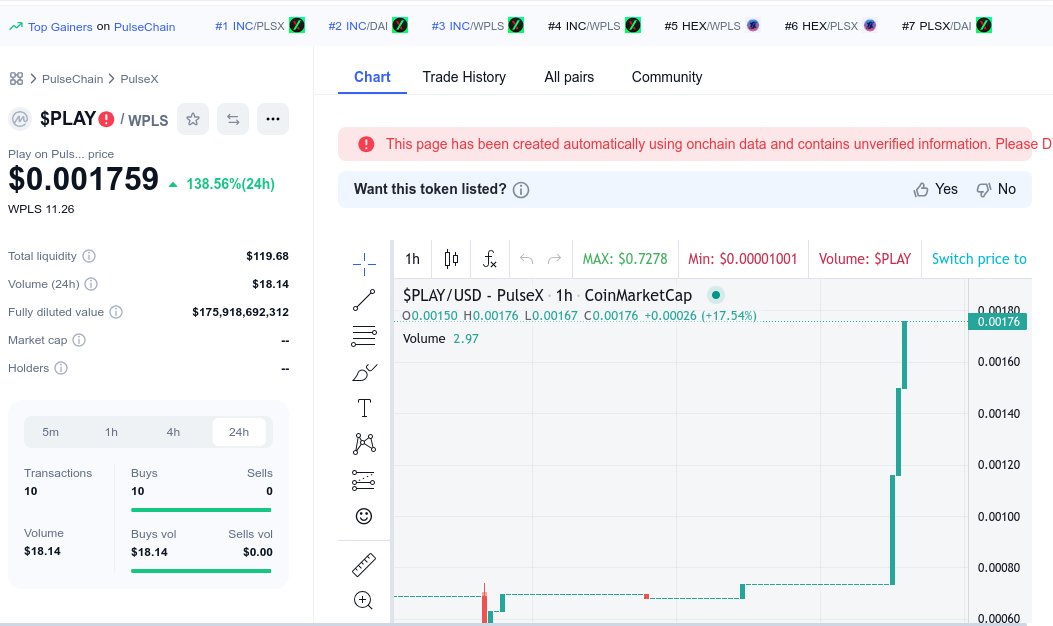Open the three-dot more options menu

coord(273,119)
